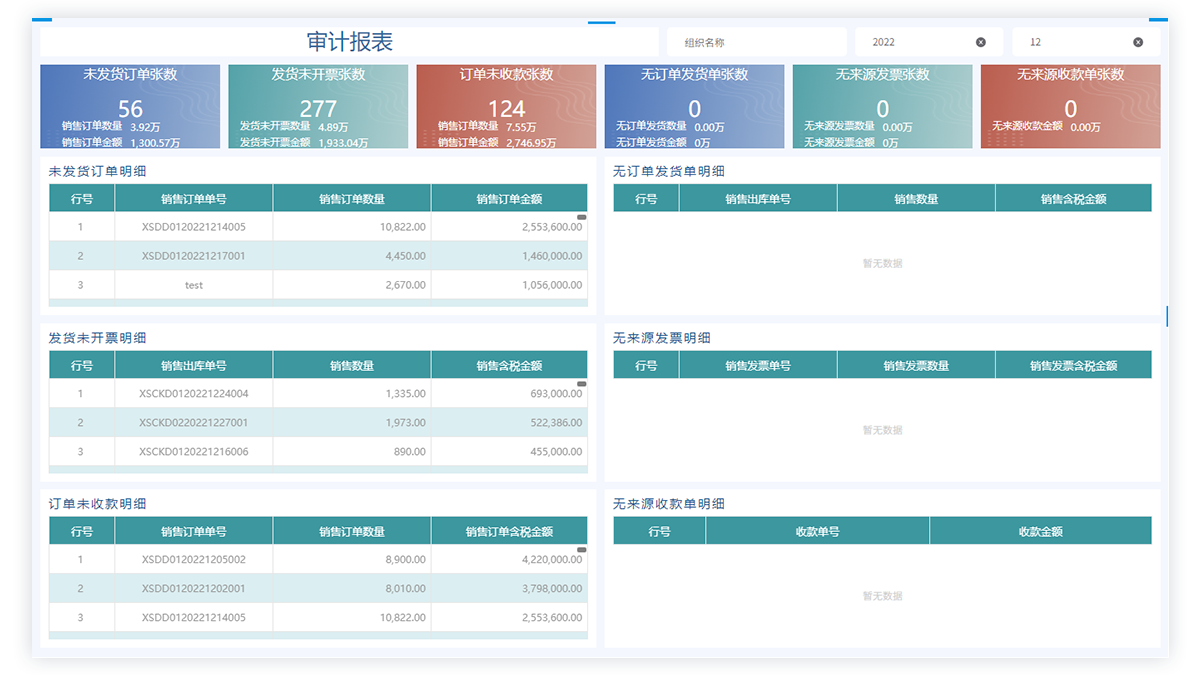The height and width of the screenshot is (675, 1200).
Task: Open the month 12 dropdown selector
Action: [1075, 42]
